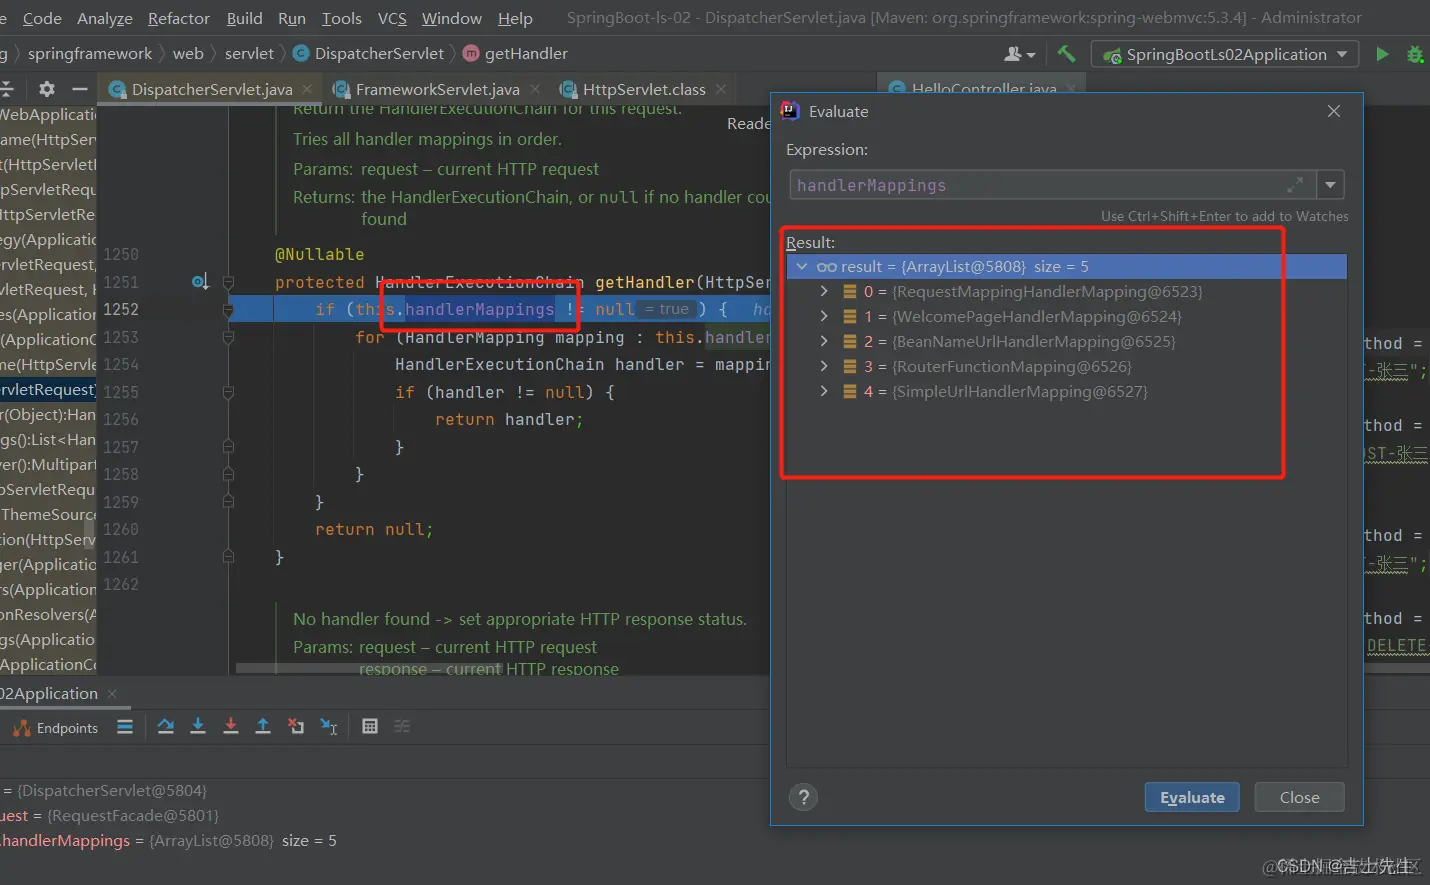Open the Window menu
The image size is (1430, 885).
click(451, 18)
